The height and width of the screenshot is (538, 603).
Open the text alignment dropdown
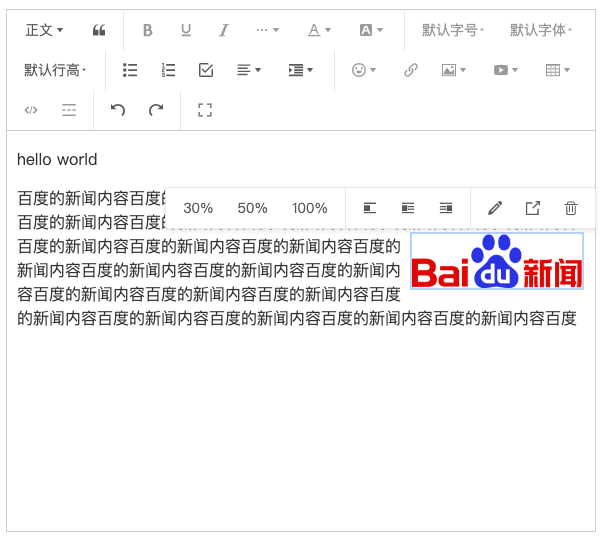pyautogui.click(x=249, y=70)
